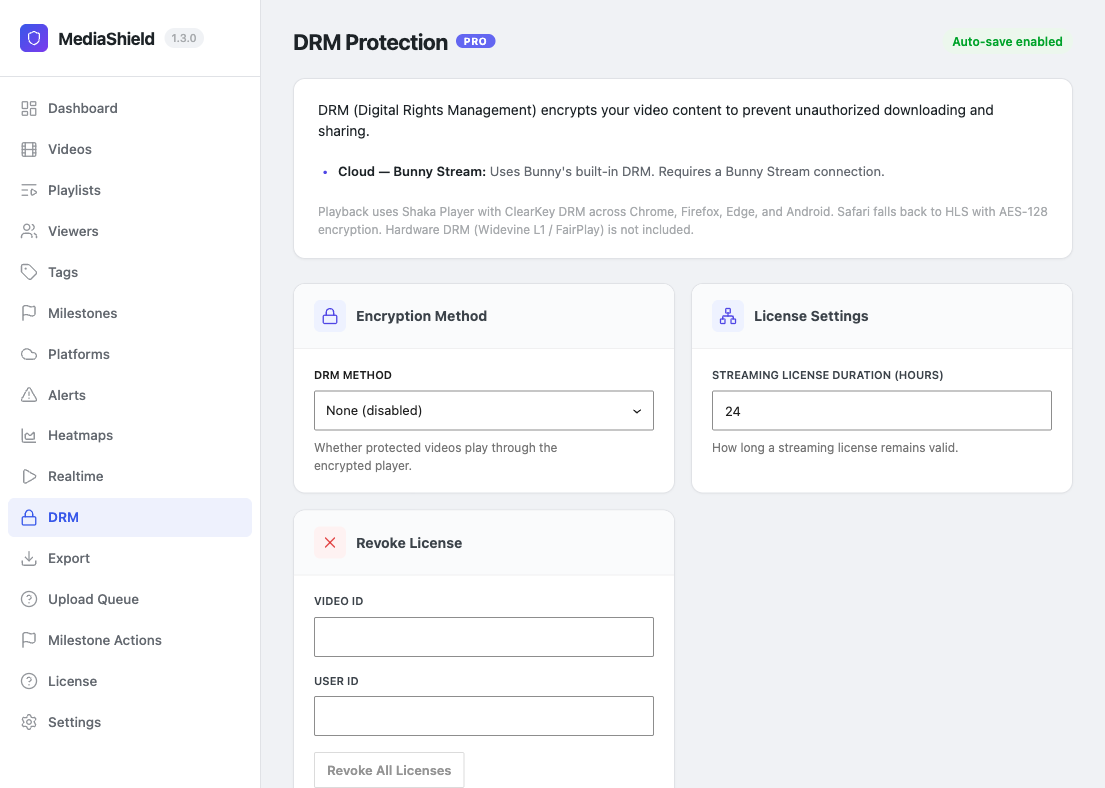Click the Encryption Method card title
Image resolution: width=1105 pixels, height=788 pixels.
click(x=421, y=316)
